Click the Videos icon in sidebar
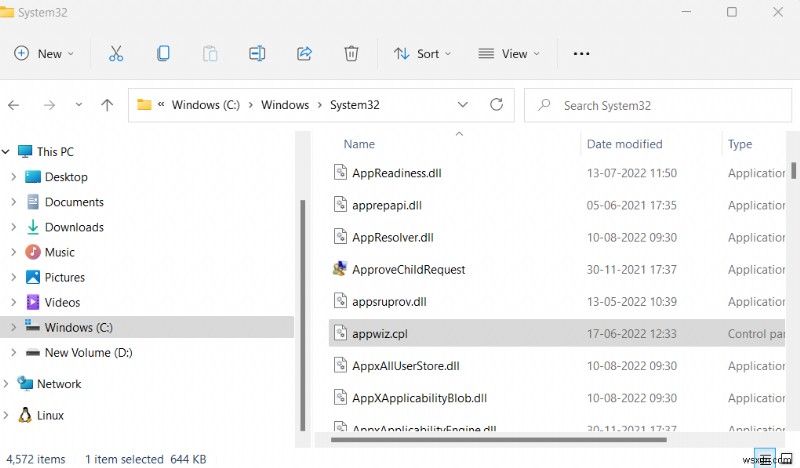Screen dimensions: 800x468 (x=33, y=302)
